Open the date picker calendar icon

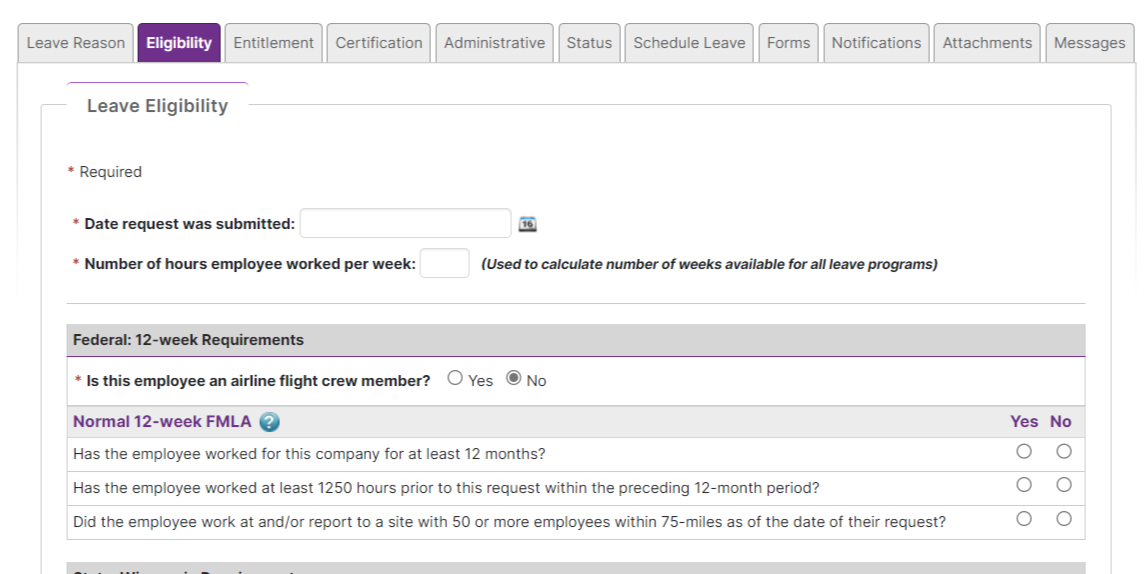coord(527,224)
